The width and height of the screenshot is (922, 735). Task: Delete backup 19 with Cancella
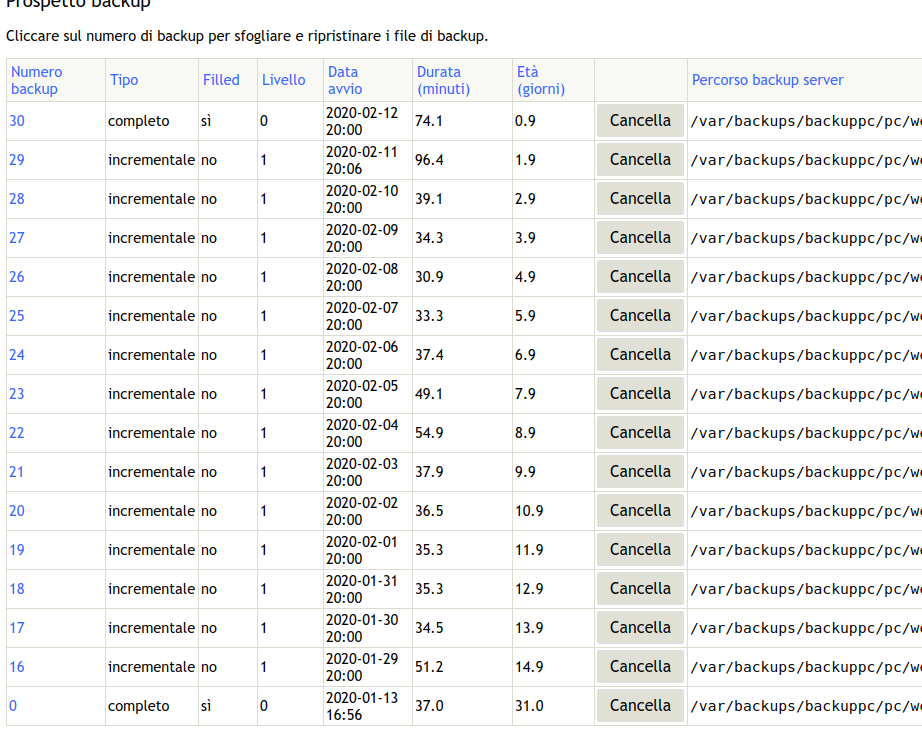coord(640,550)
